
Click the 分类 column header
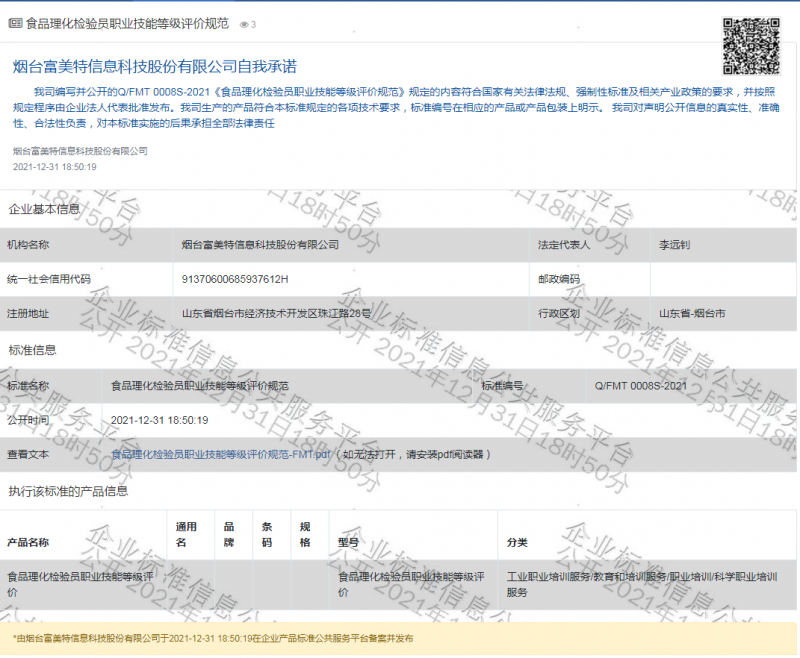pyautogui.click(x=517, y=542)
